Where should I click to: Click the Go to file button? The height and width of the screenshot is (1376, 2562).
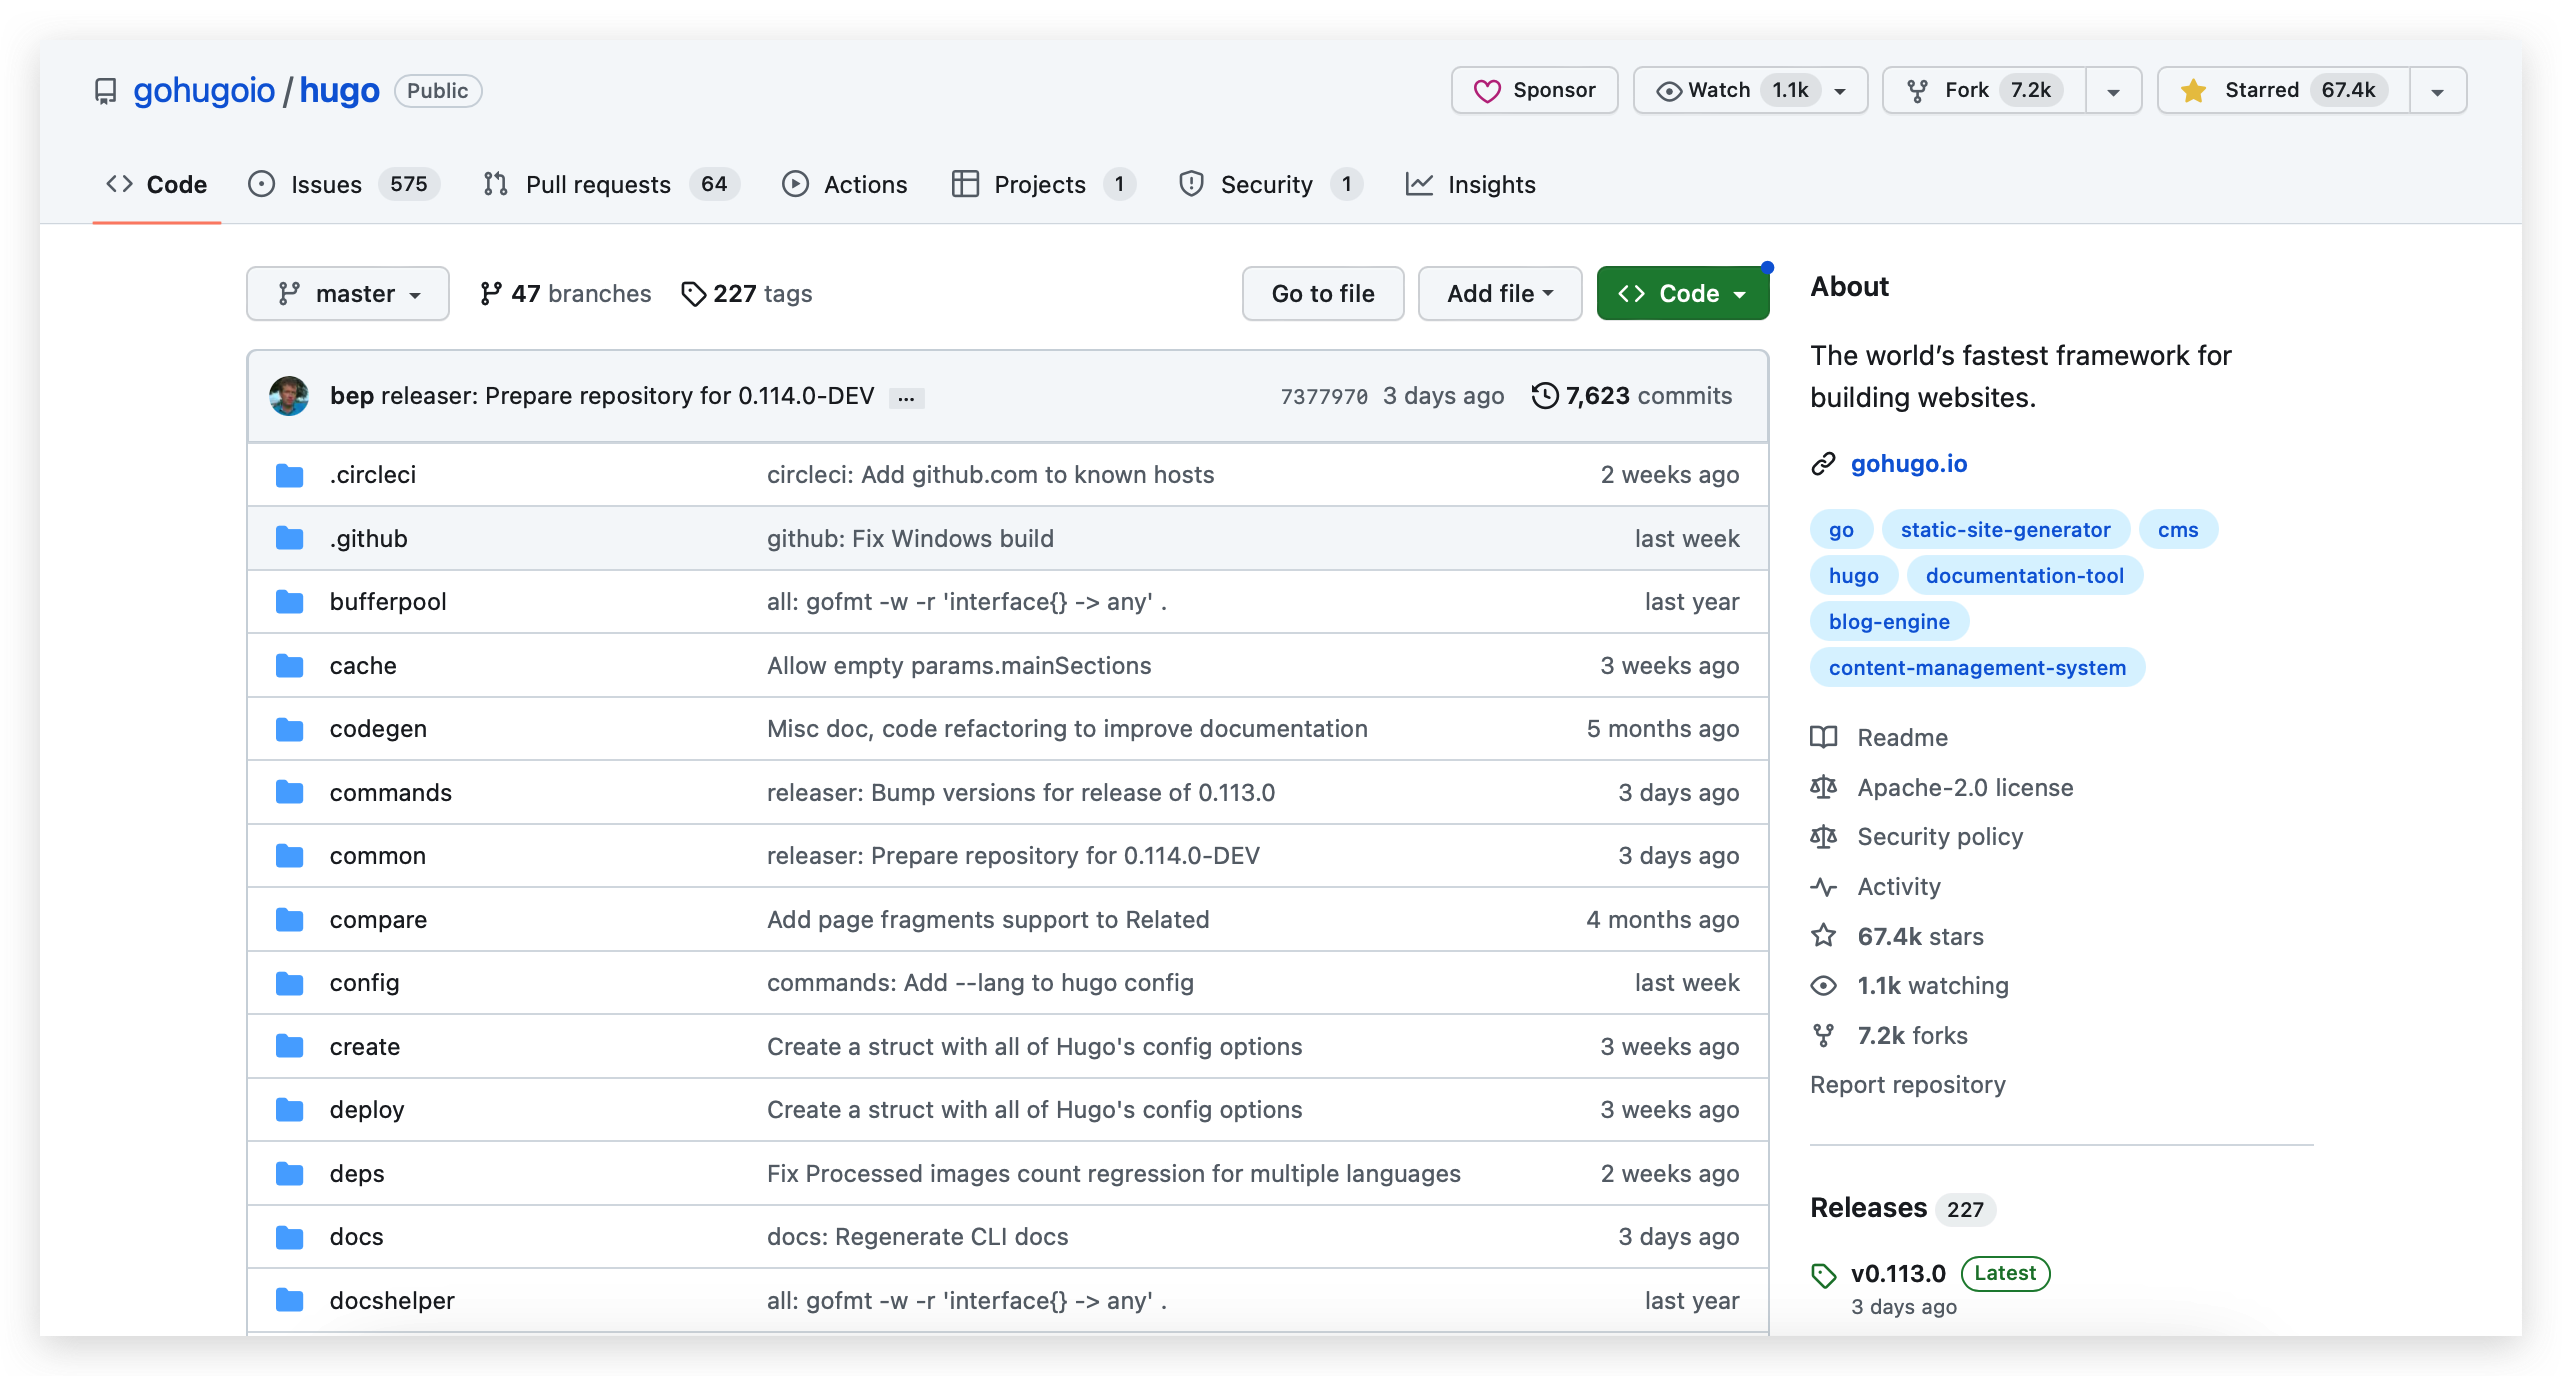coord(1322,294)
